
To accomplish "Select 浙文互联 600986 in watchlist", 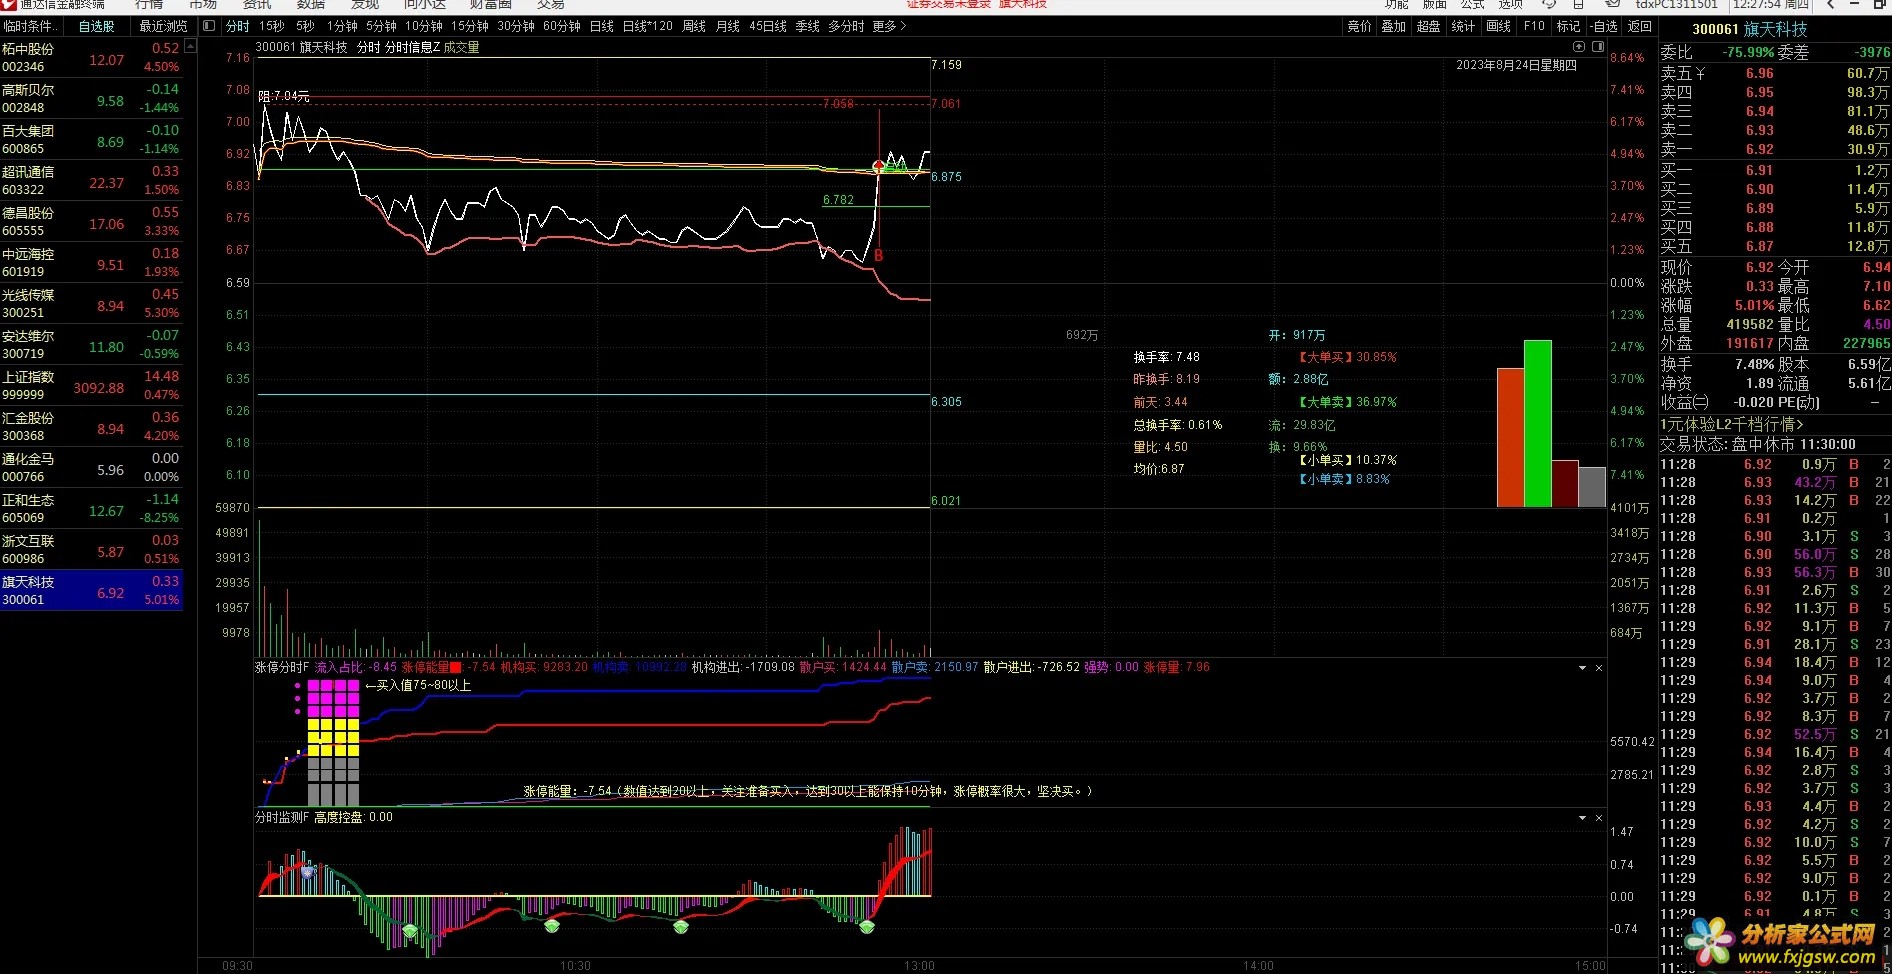I will pos(92,550).
